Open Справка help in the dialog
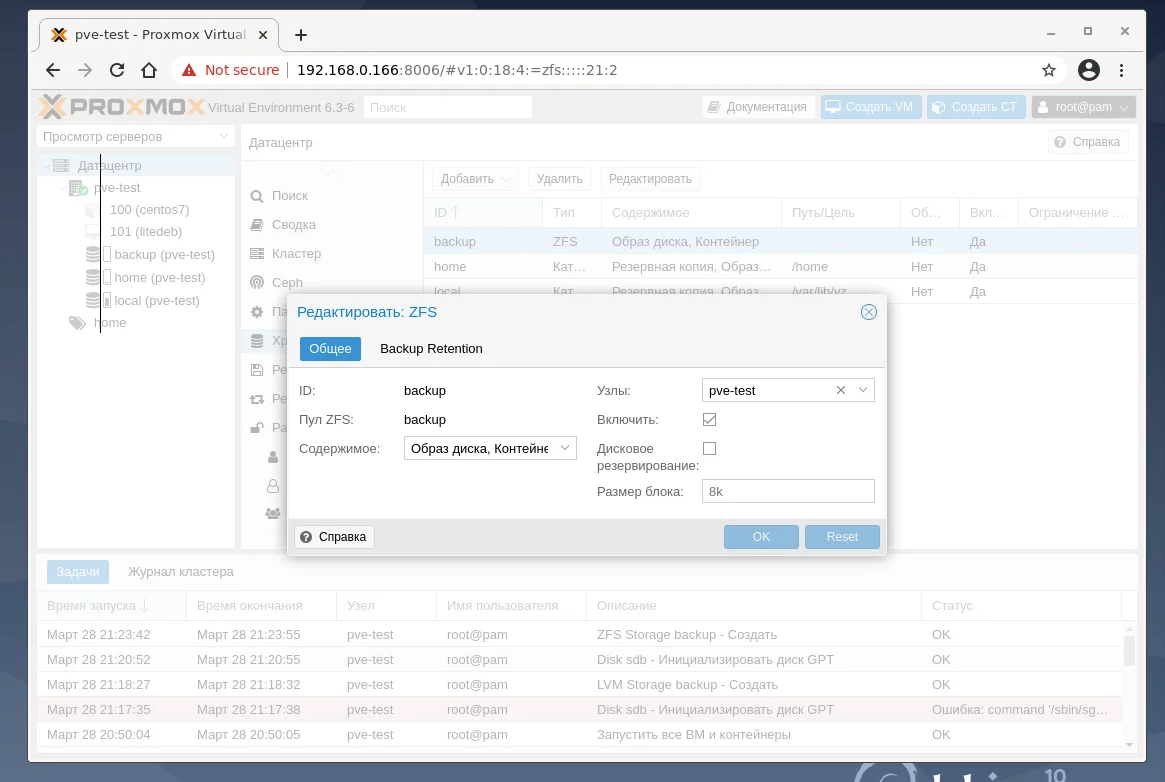The image size is (1165, 782). (x=334, y=536)
